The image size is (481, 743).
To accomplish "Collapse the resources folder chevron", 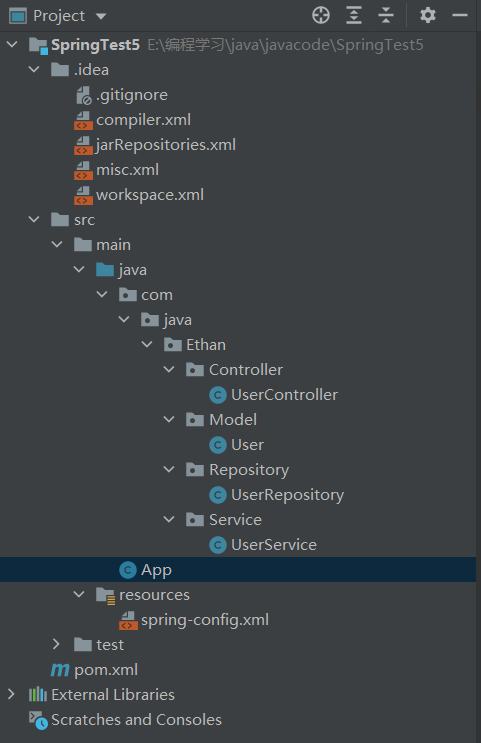I will (79, 594).
